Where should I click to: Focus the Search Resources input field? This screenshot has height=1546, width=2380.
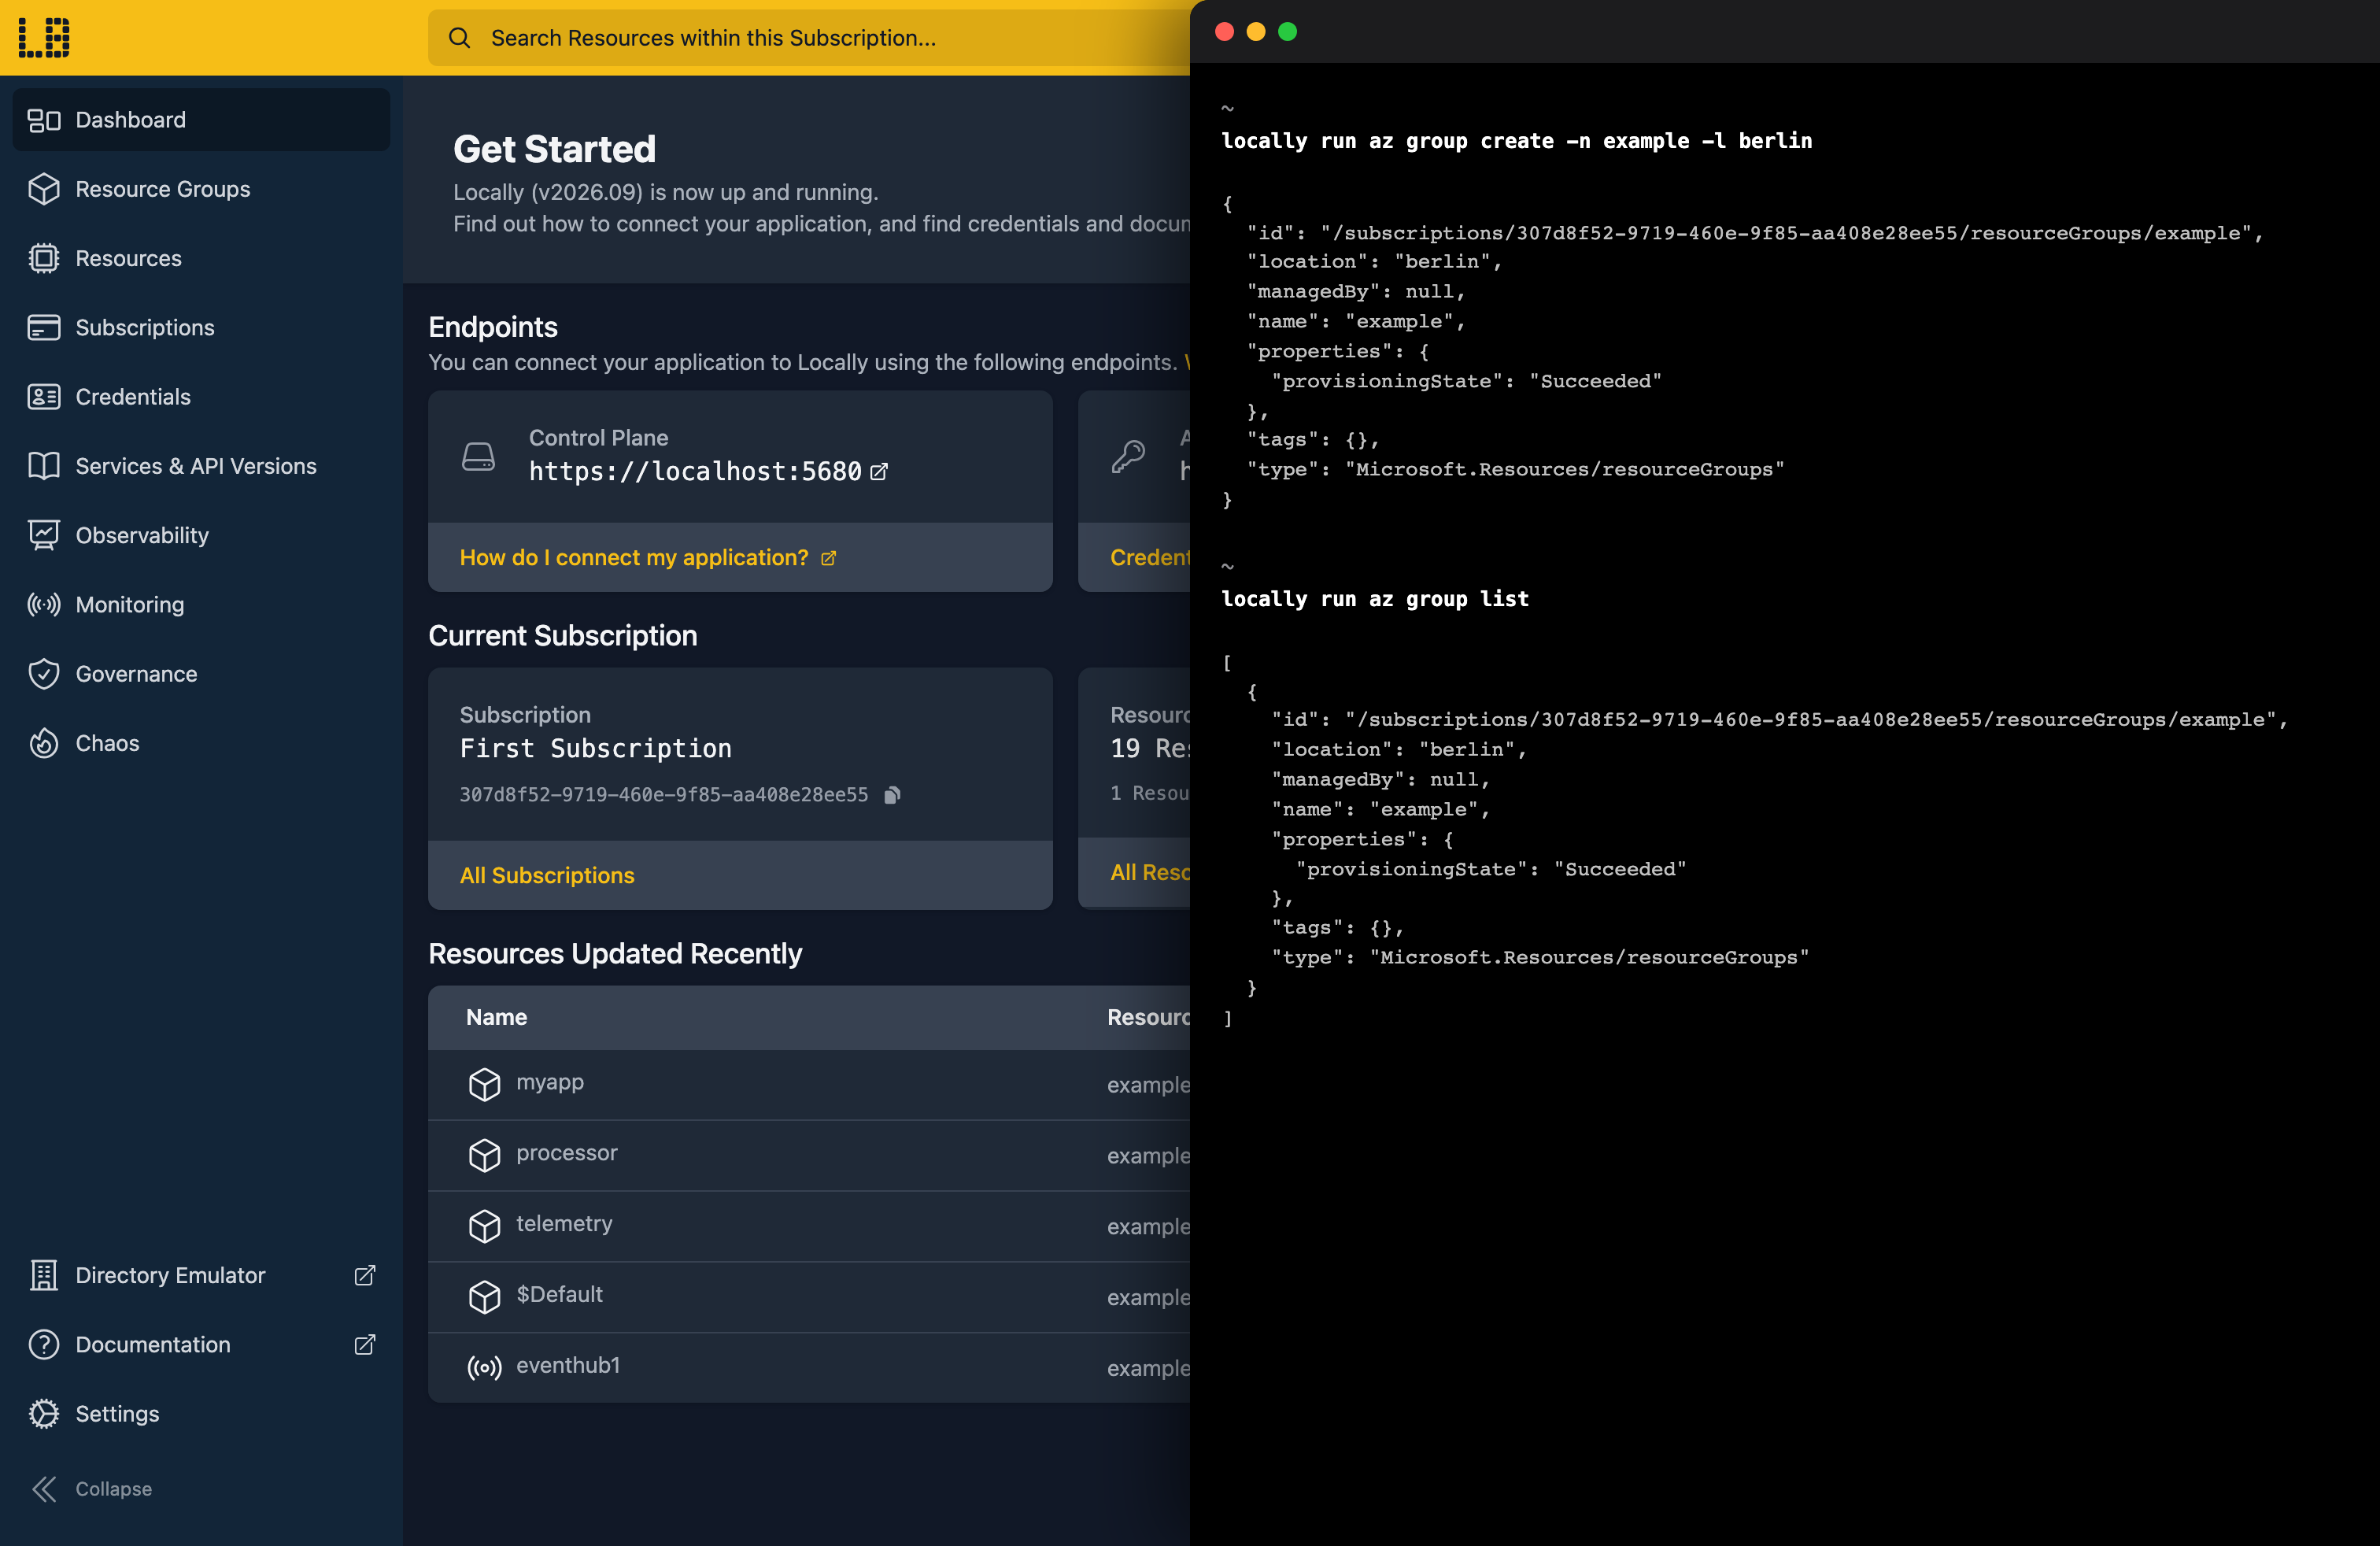pyautogui.click(x=809, y=38)
